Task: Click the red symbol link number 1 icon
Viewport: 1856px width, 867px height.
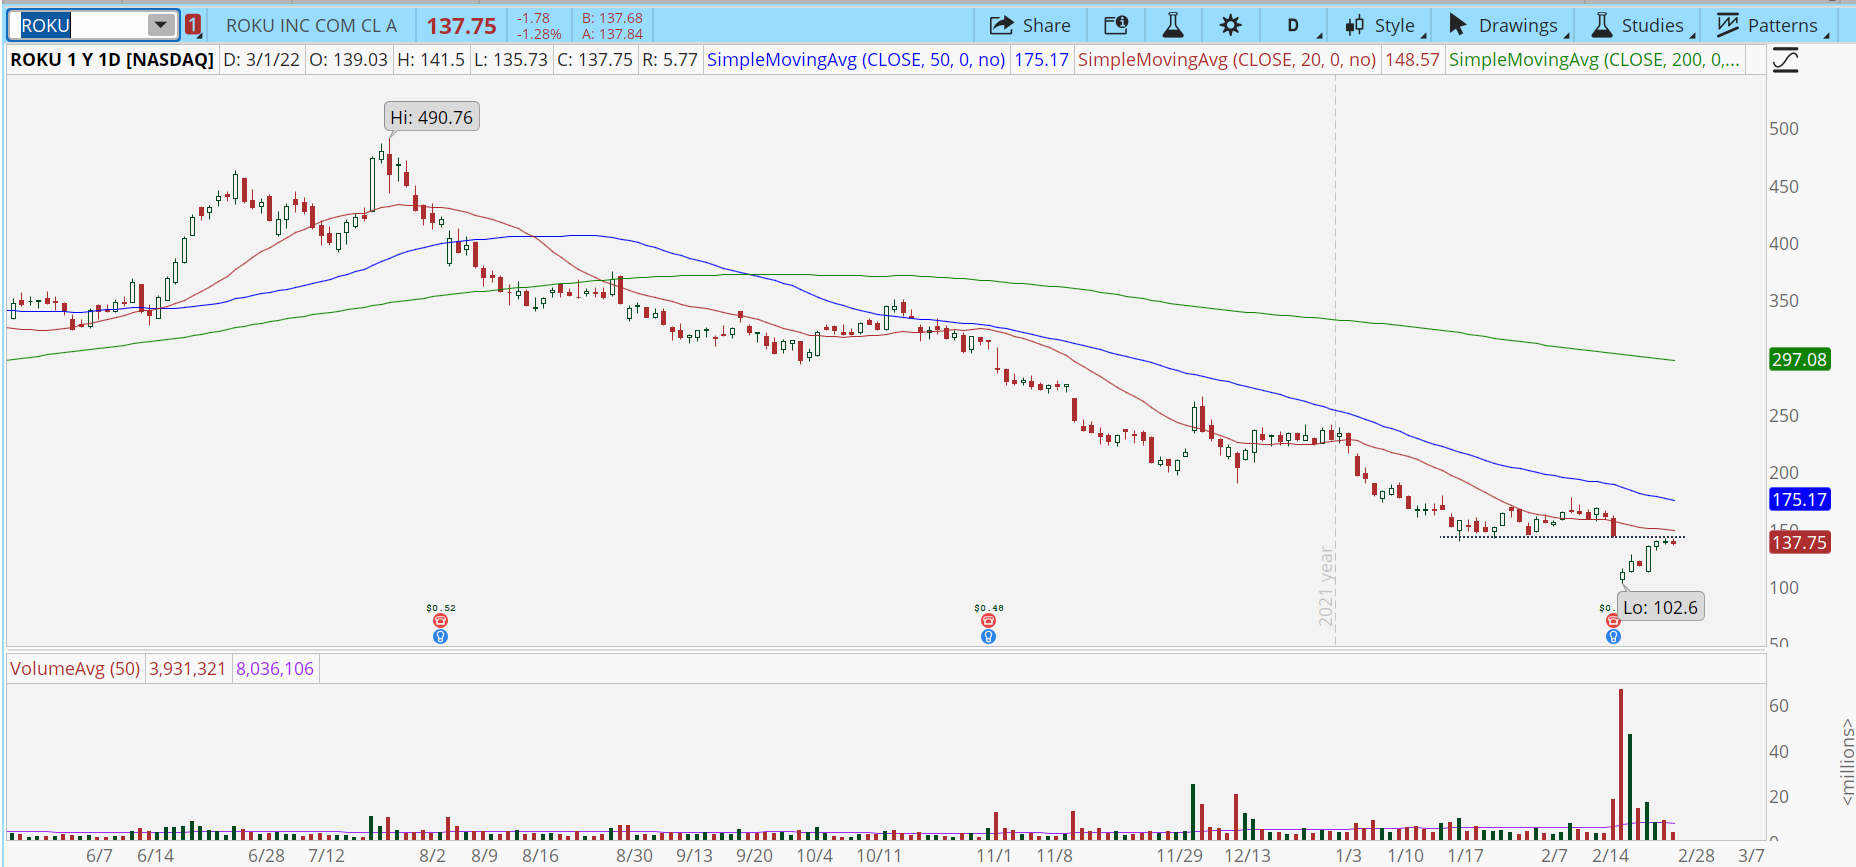Action: [193, 25]
